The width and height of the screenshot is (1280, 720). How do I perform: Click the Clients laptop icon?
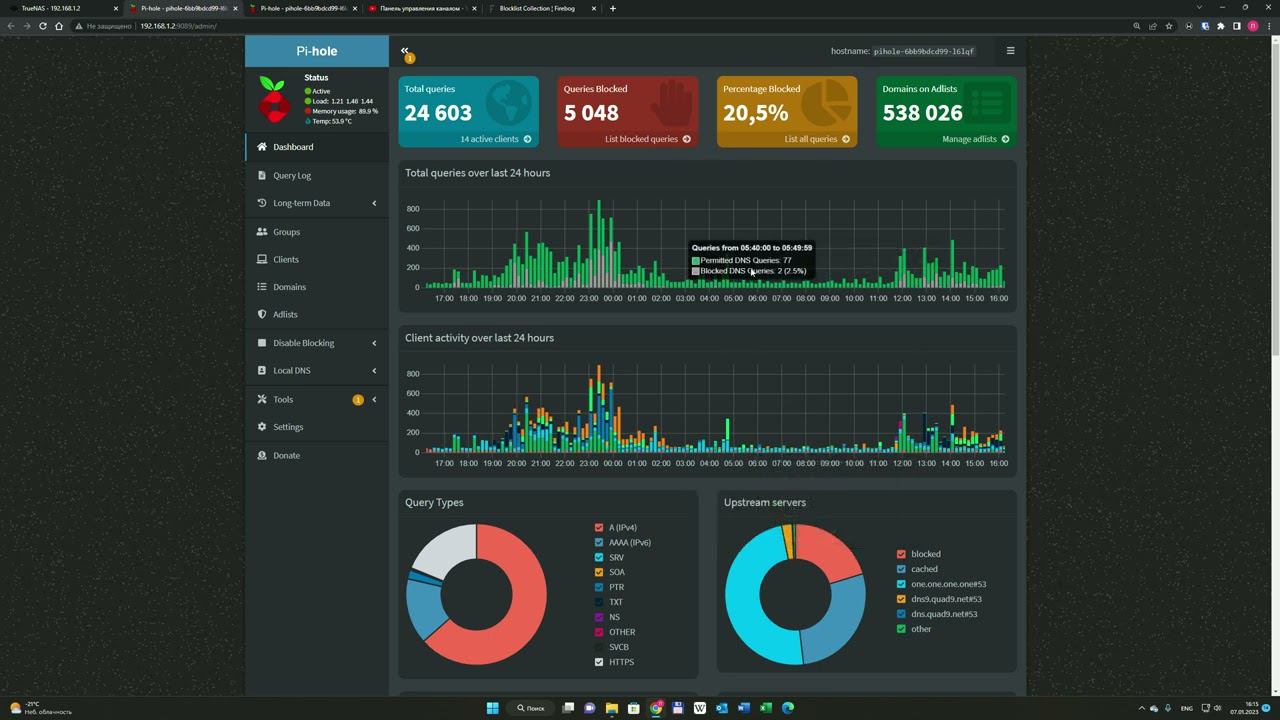[262, 259]
